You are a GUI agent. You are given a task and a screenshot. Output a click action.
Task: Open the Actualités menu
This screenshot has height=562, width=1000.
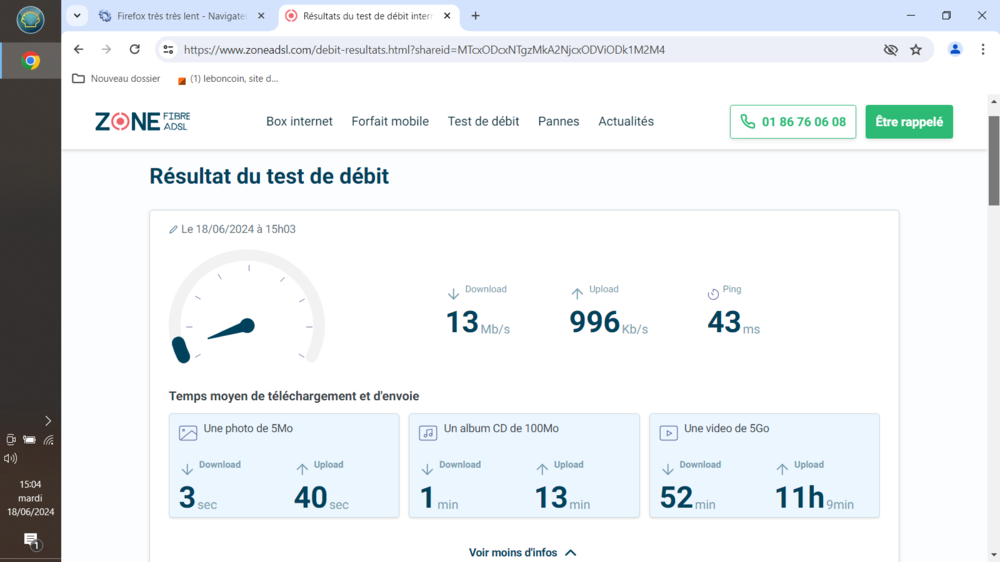pyautogui.click(x=626, y=121)
